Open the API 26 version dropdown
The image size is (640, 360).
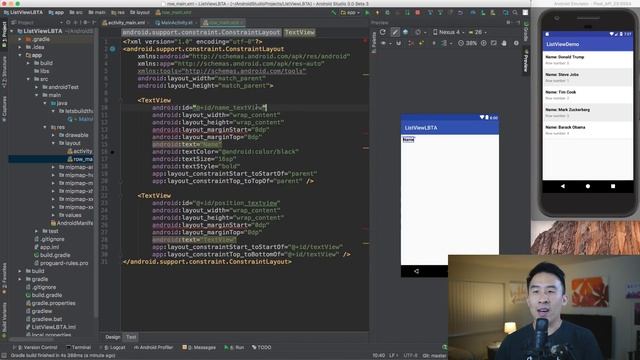[x=477, y=32]
